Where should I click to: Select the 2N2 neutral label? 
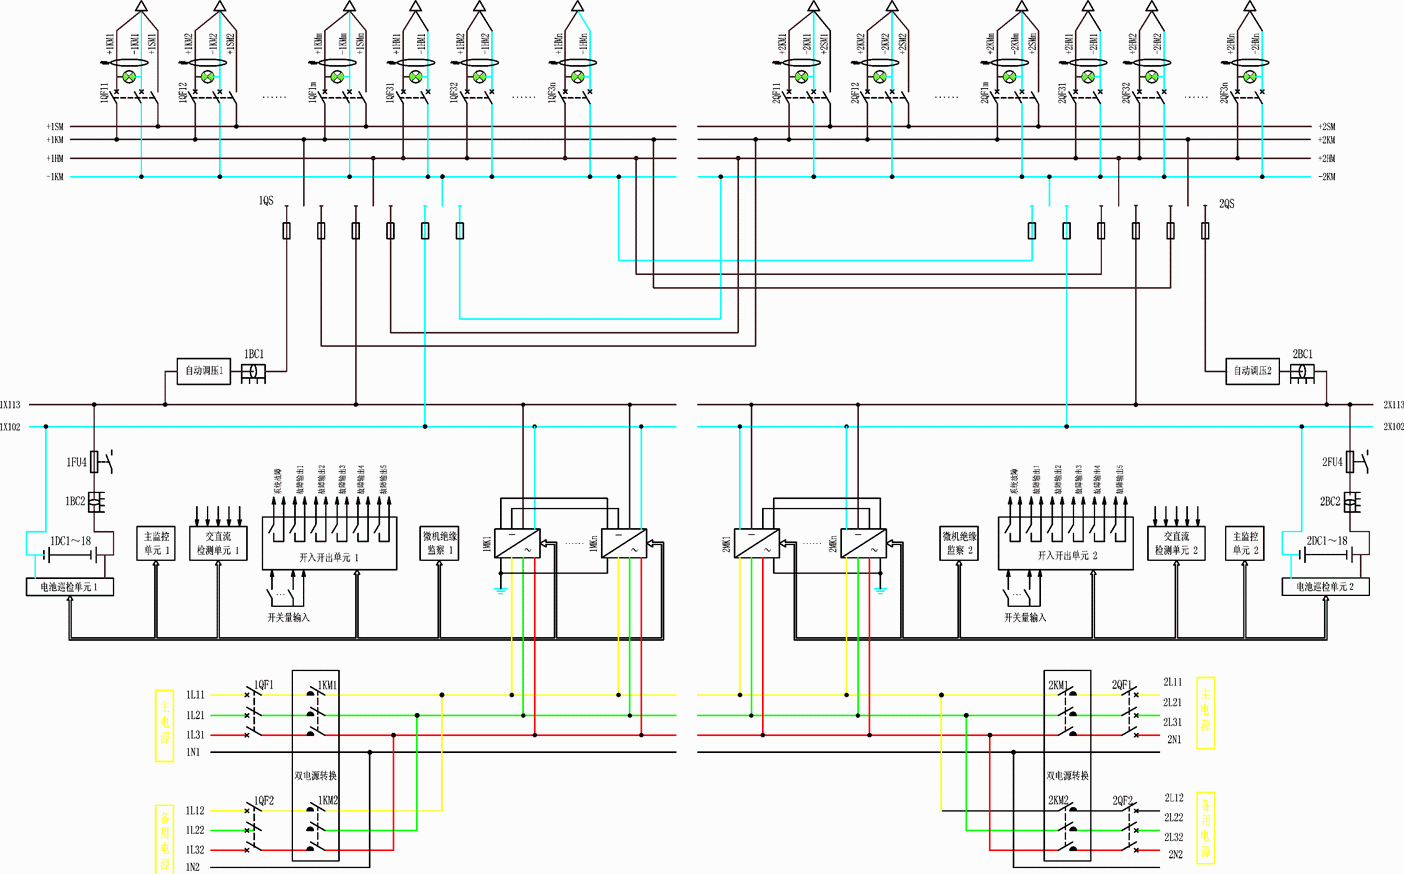[1175, 855]
